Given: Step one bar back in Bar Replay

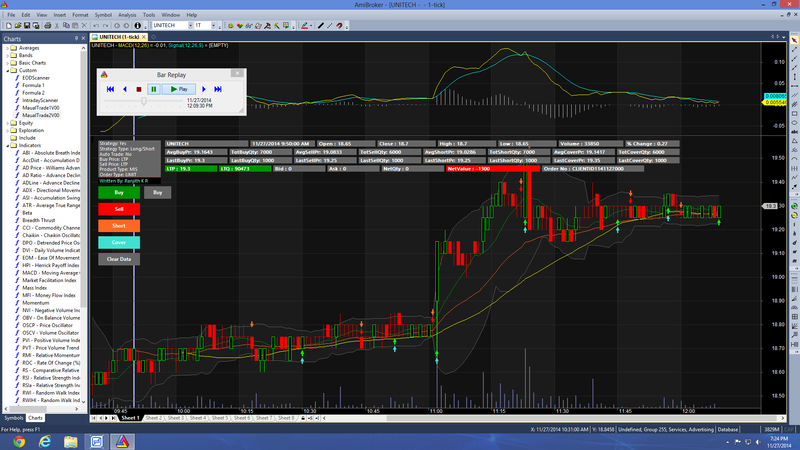Looking at the screenshot, I should 124,89.
